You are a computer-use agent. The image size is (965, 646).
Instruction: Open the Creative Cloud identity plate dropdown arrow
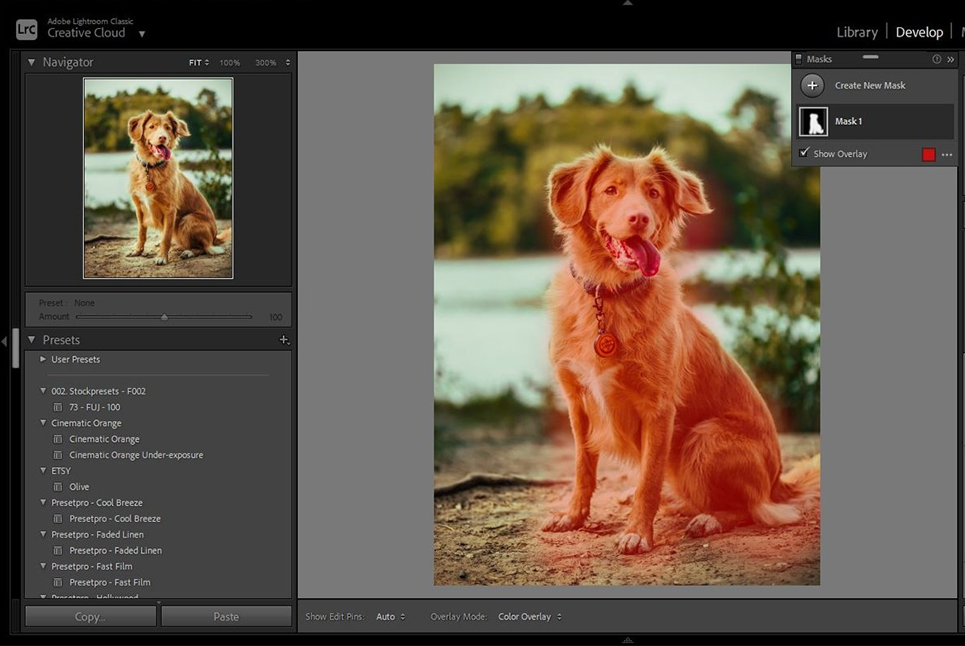pyautogui.click(x=142, y=34)
